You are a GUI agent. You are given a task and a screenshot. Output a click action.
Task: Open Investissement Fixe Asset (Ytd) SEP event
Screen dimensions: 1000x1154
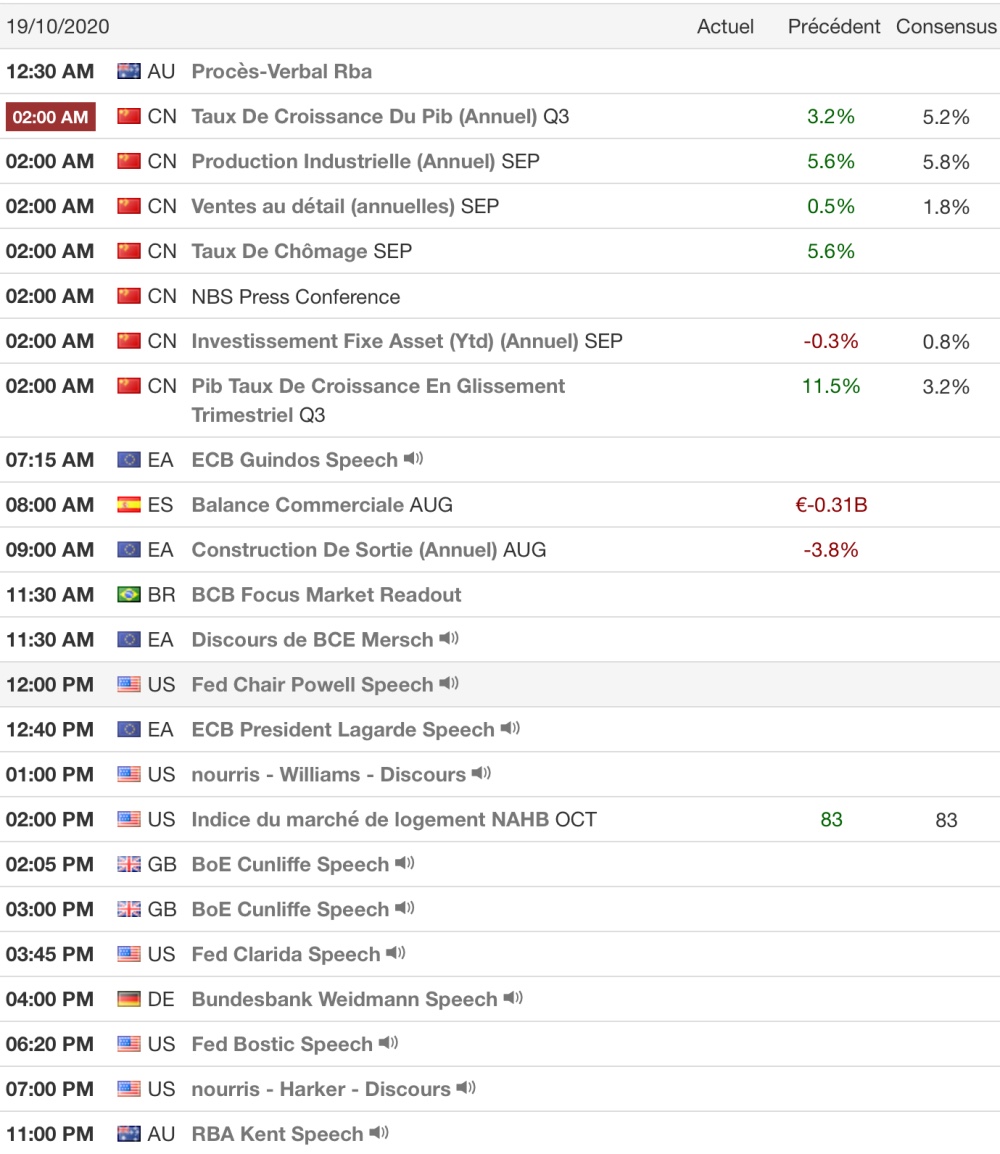click(407, 341)
